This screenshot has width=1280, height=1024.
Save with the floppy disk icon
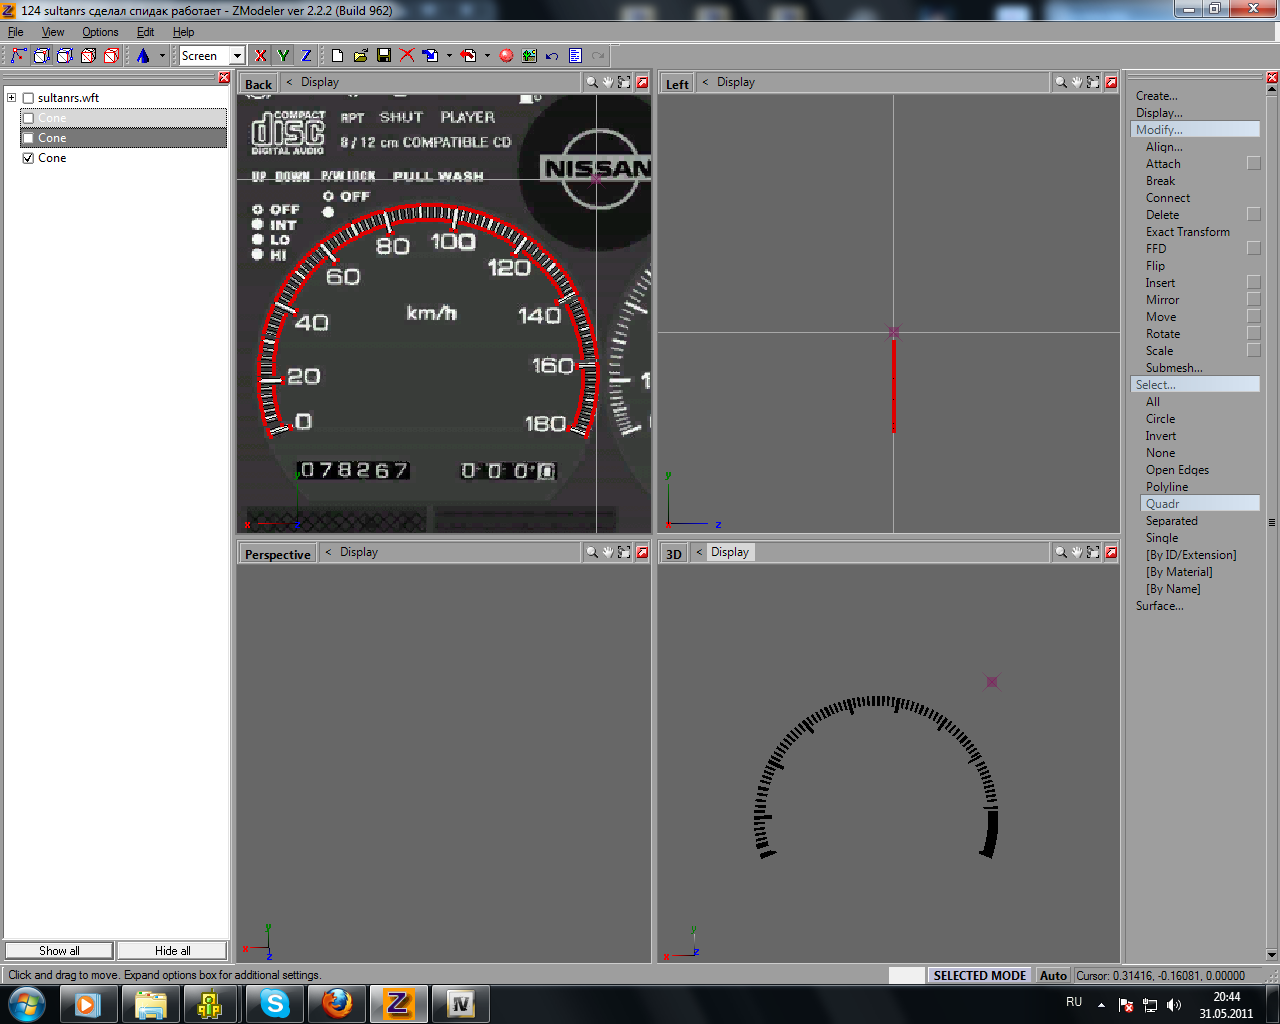[x=383, y=56]
